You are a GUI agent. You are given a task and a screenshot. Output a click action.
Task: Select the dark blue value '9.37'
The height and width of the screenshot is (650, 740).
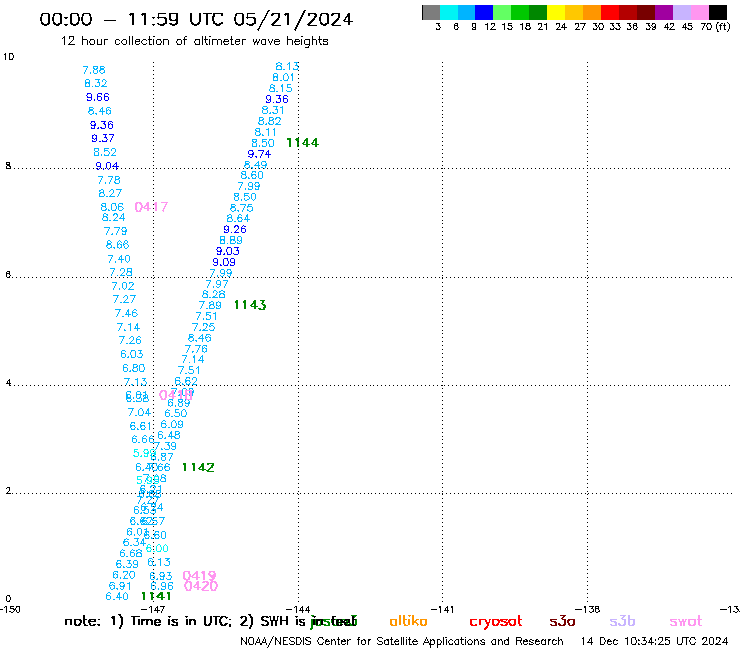click(x=103, y=138)
